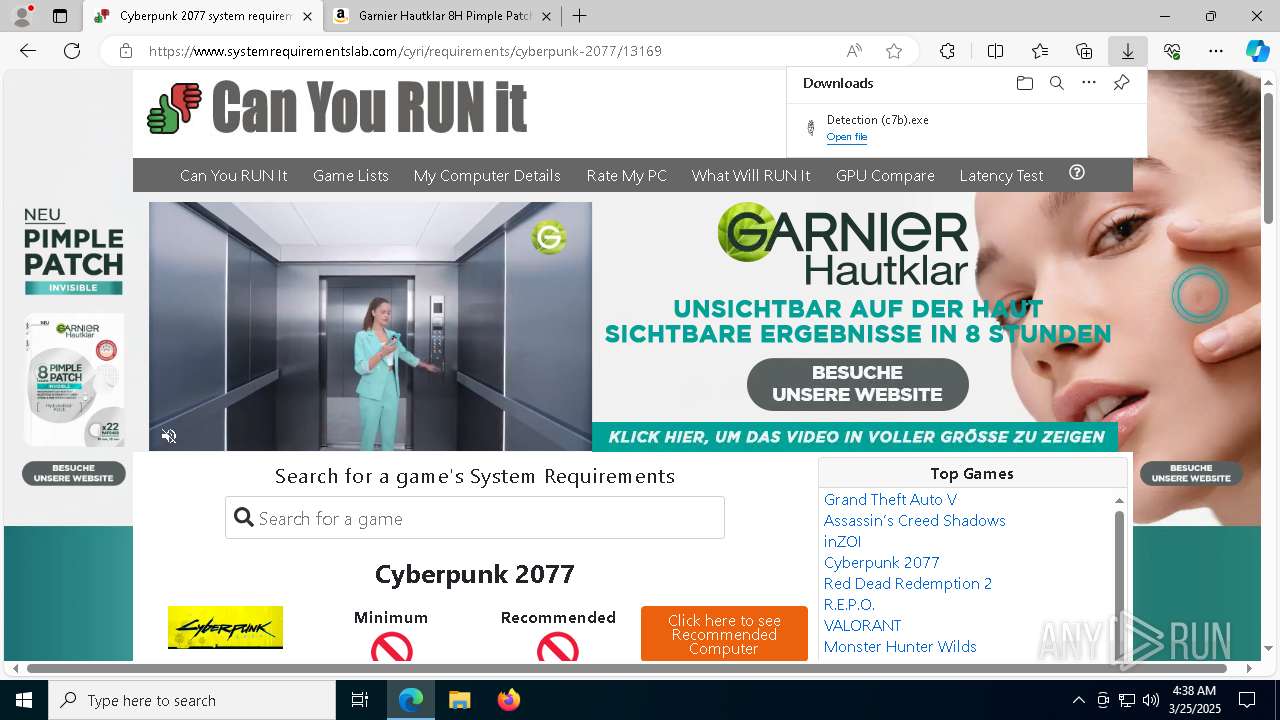Open File Explorer from taskbar
This screenshot has width=1280, height=720.
[459, 700]
